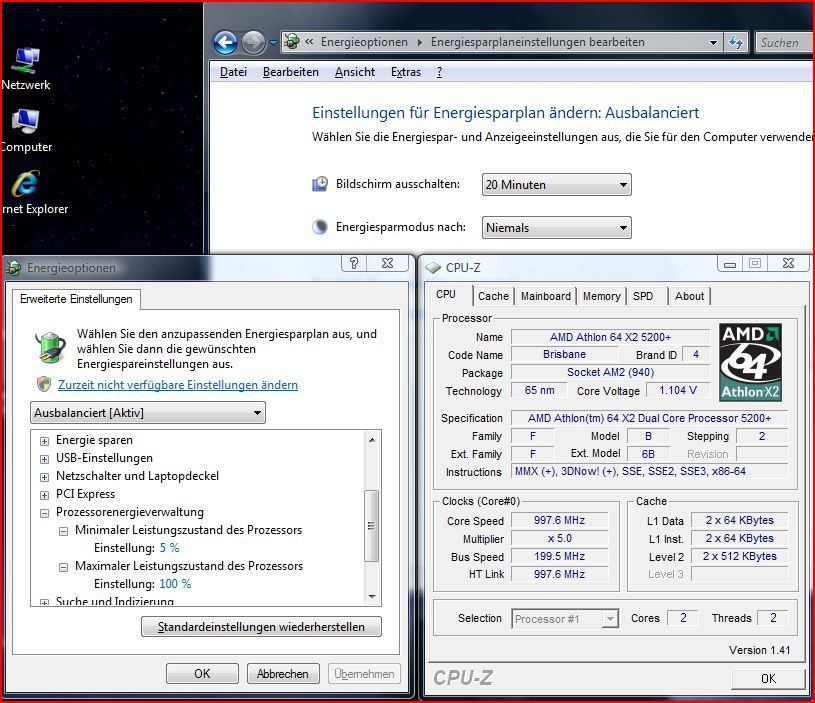Open the Ausbalanciert [Aktiv] plan dropdown
This screenshot has height=703, width=815.
(x=148, y=413)
